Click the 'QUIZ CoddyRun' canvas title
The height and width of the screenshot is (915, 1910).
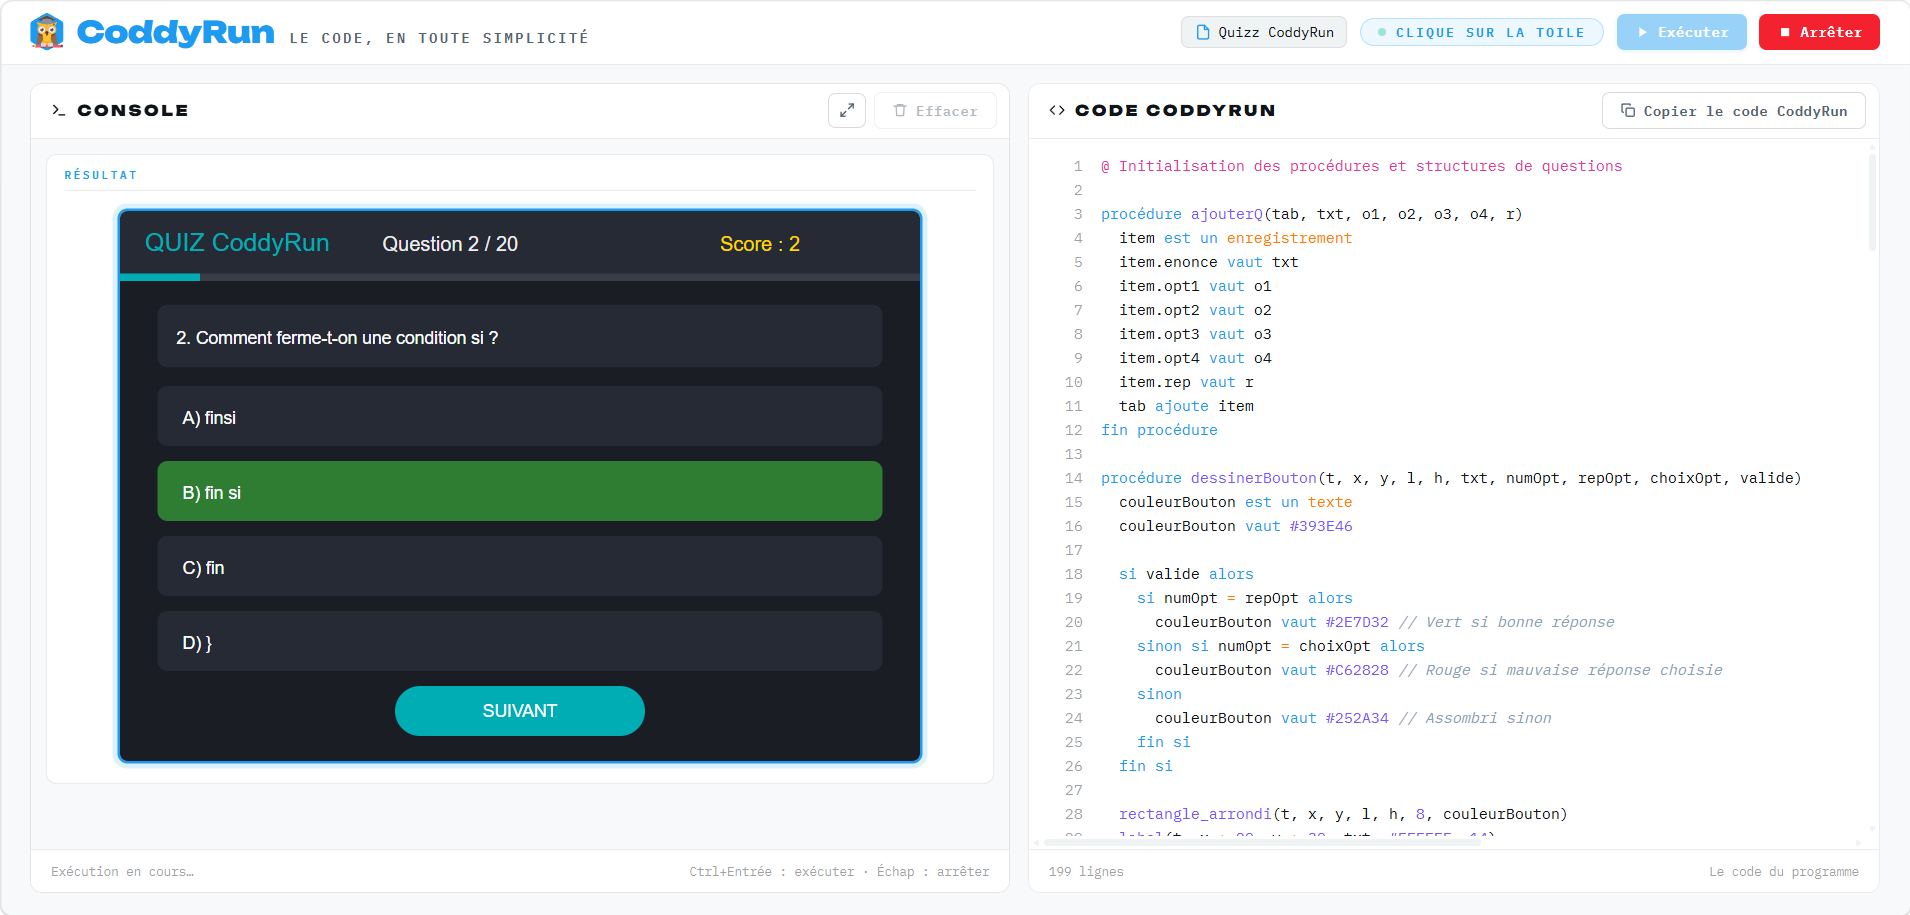[237, 243]
